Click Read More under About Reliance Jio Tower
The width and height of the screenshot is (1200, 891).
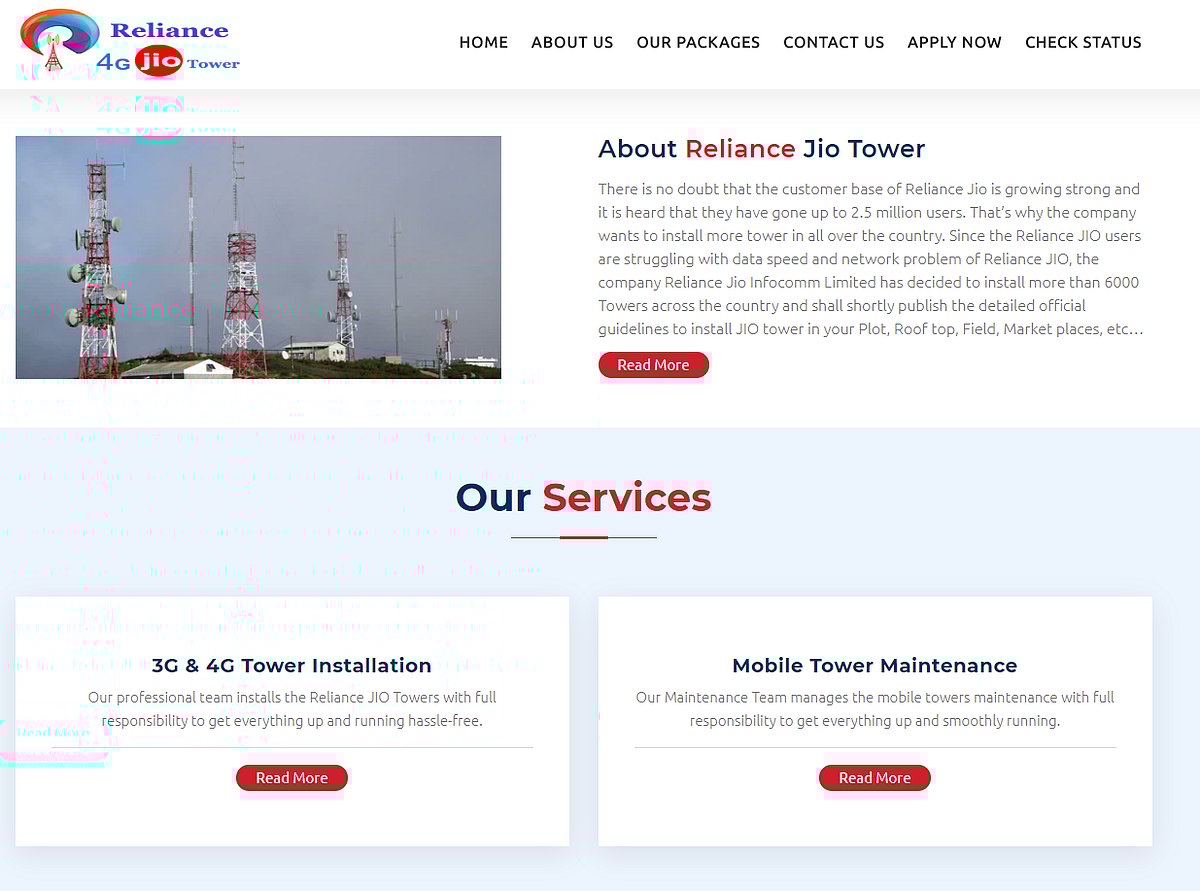click(x=653, y=364)
